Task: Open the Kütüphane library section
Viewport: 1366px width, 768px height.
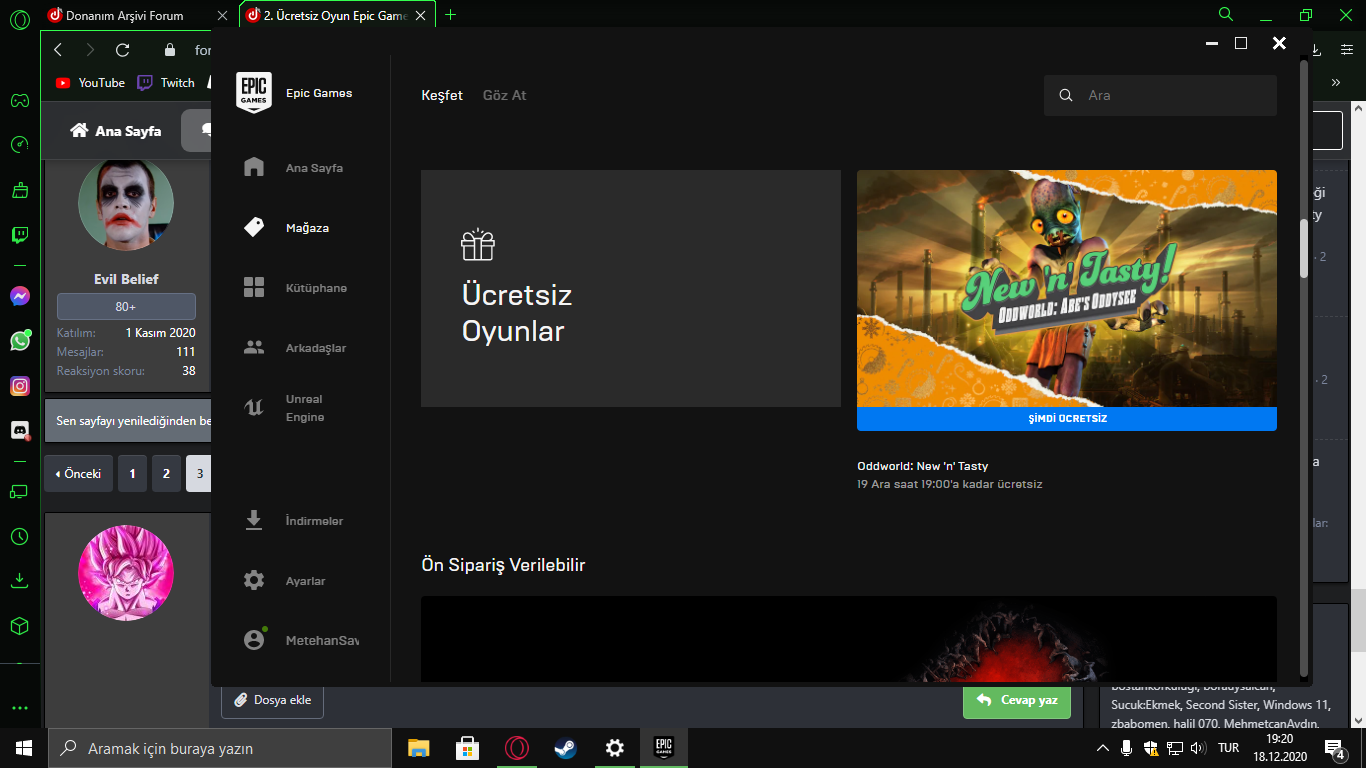Action: coord(295,287)
